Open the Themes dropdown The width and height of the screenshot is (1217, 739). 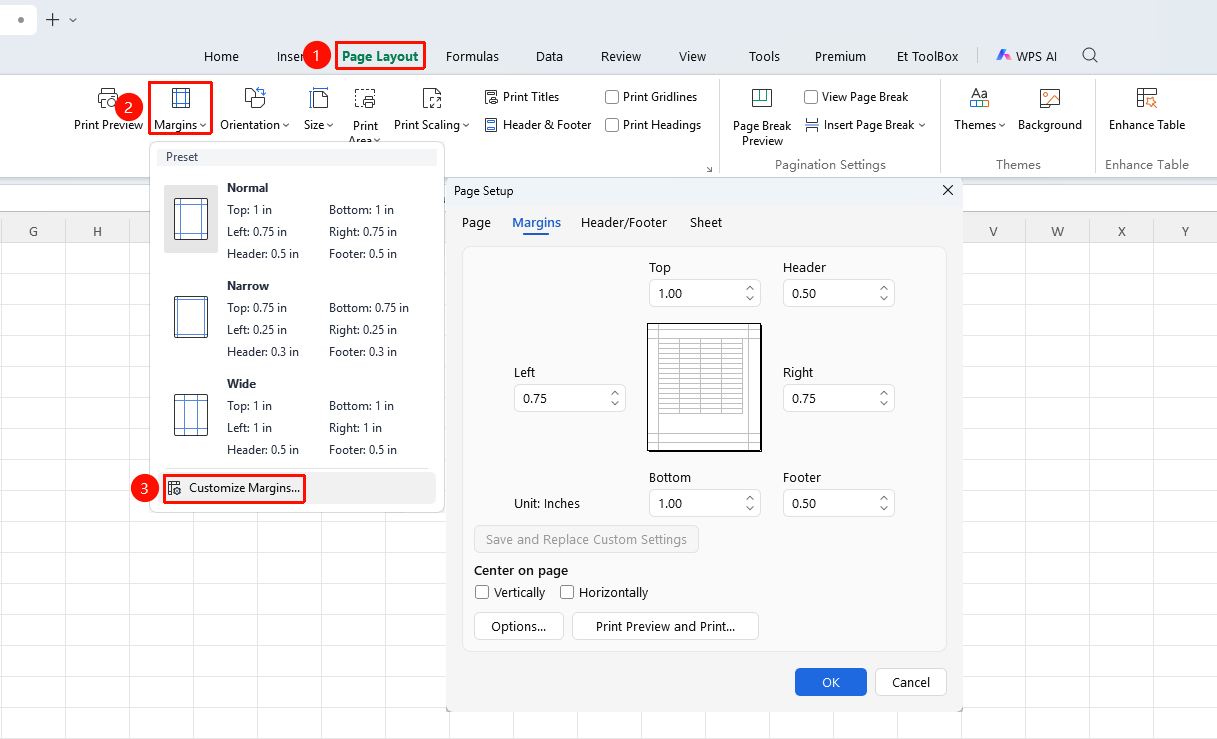pos(980,109)
